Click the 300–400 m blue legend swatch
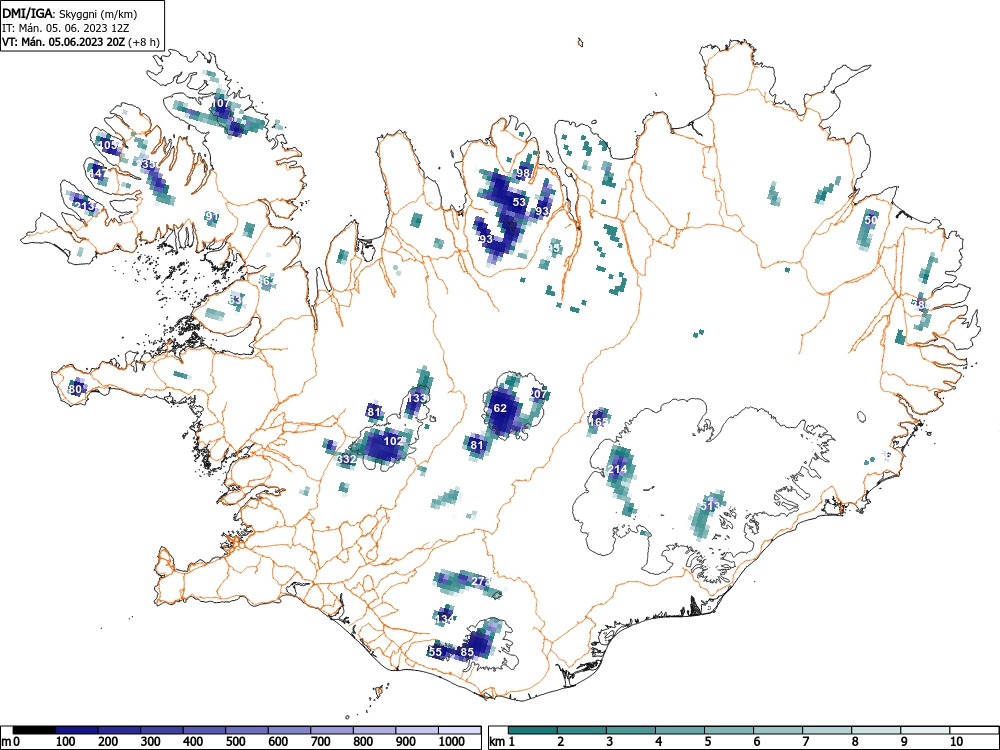The width and height of the screenshot is (1000, 750). pyautogui.click(x=162, y=730)
